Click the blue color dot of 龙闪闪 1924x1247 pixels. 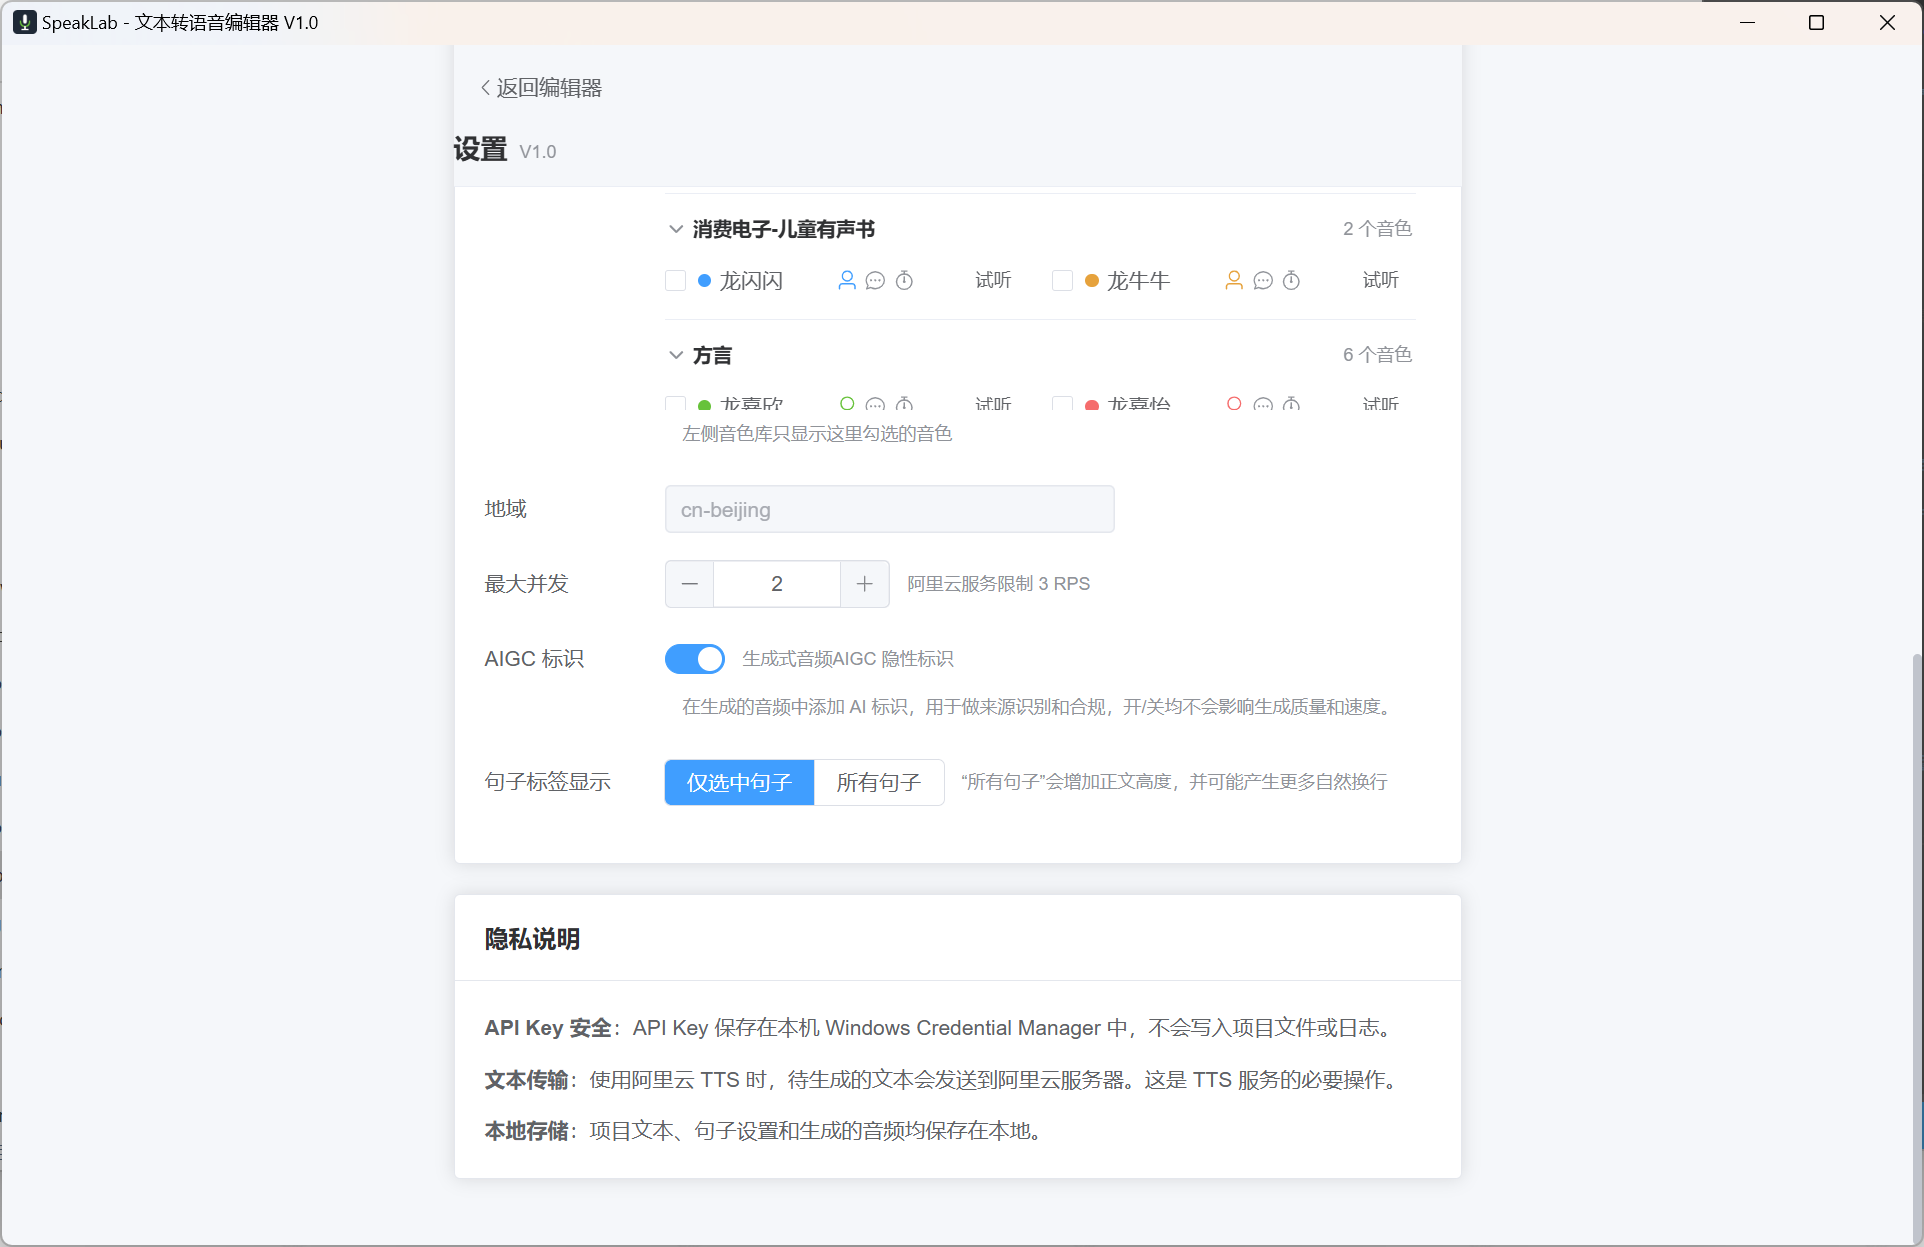point(704,281)
